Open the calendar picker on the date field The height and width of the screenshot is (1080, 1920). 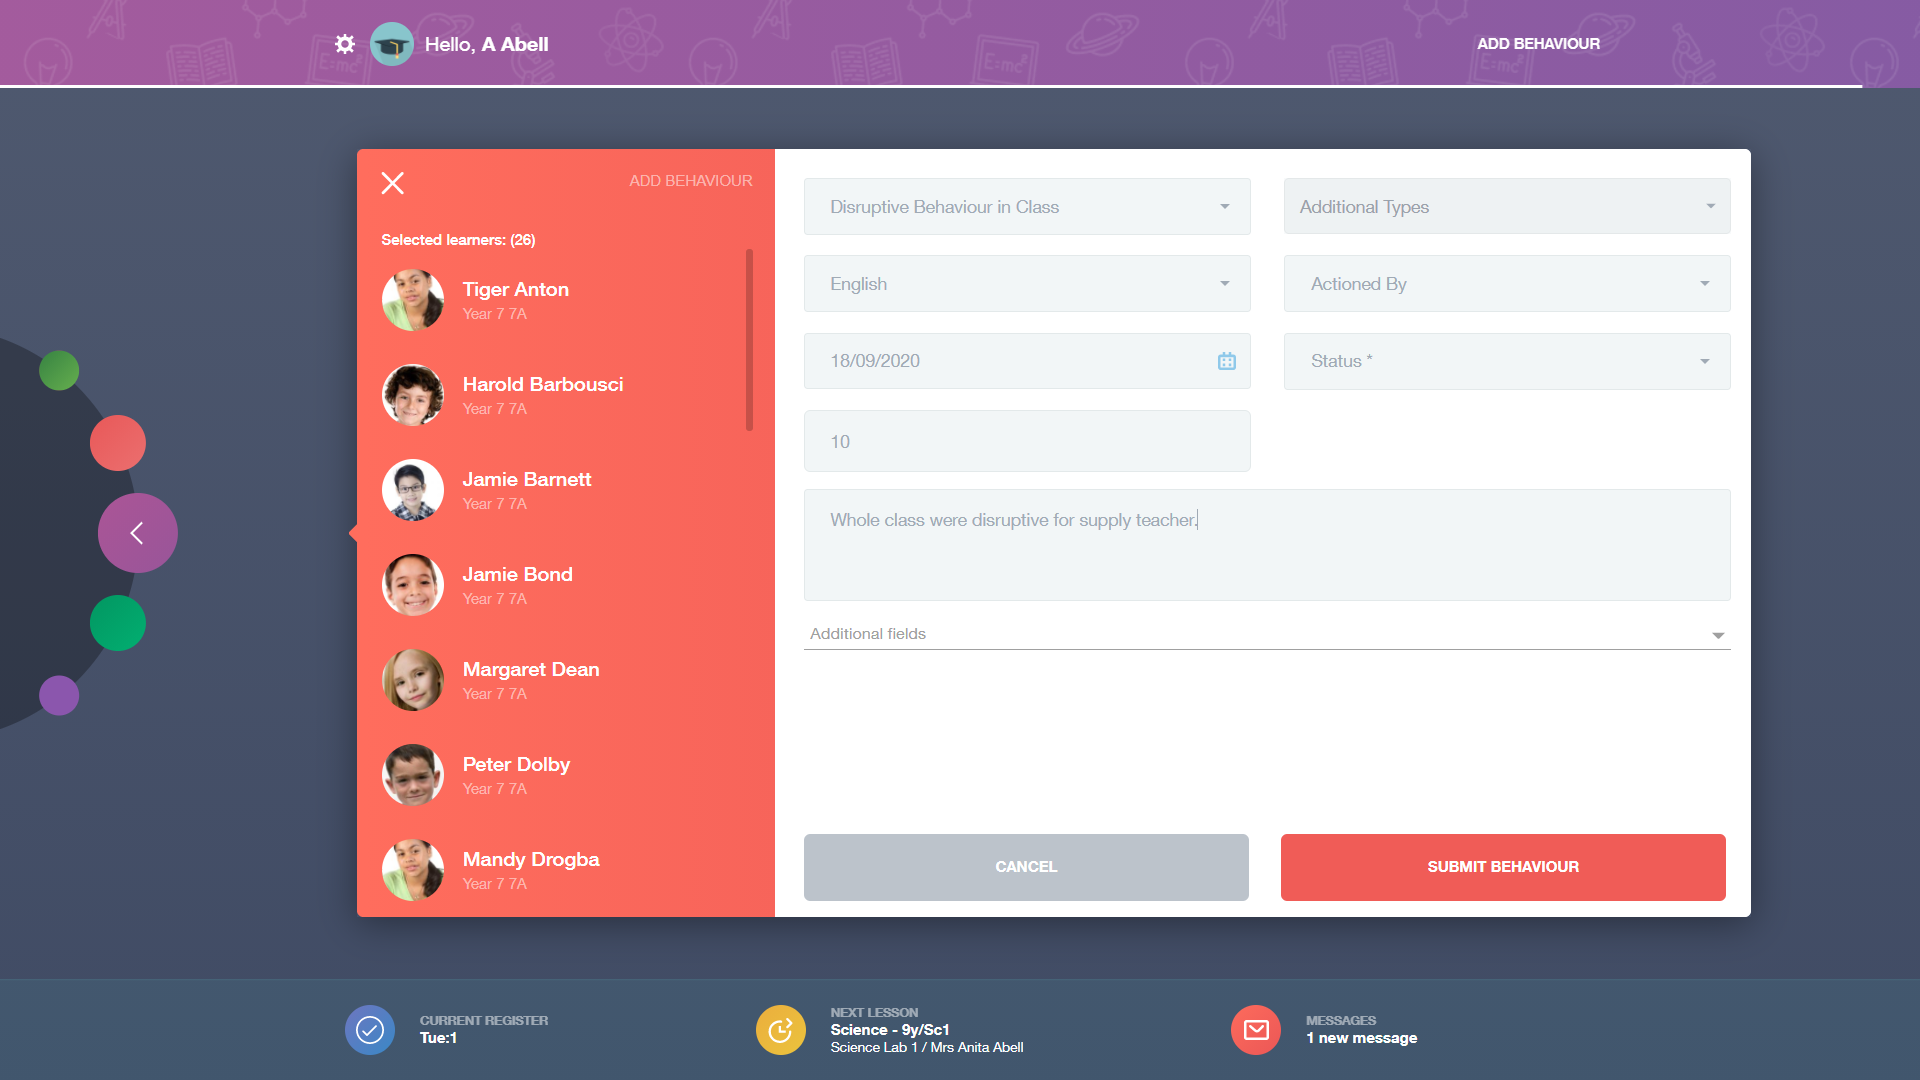1225,361
